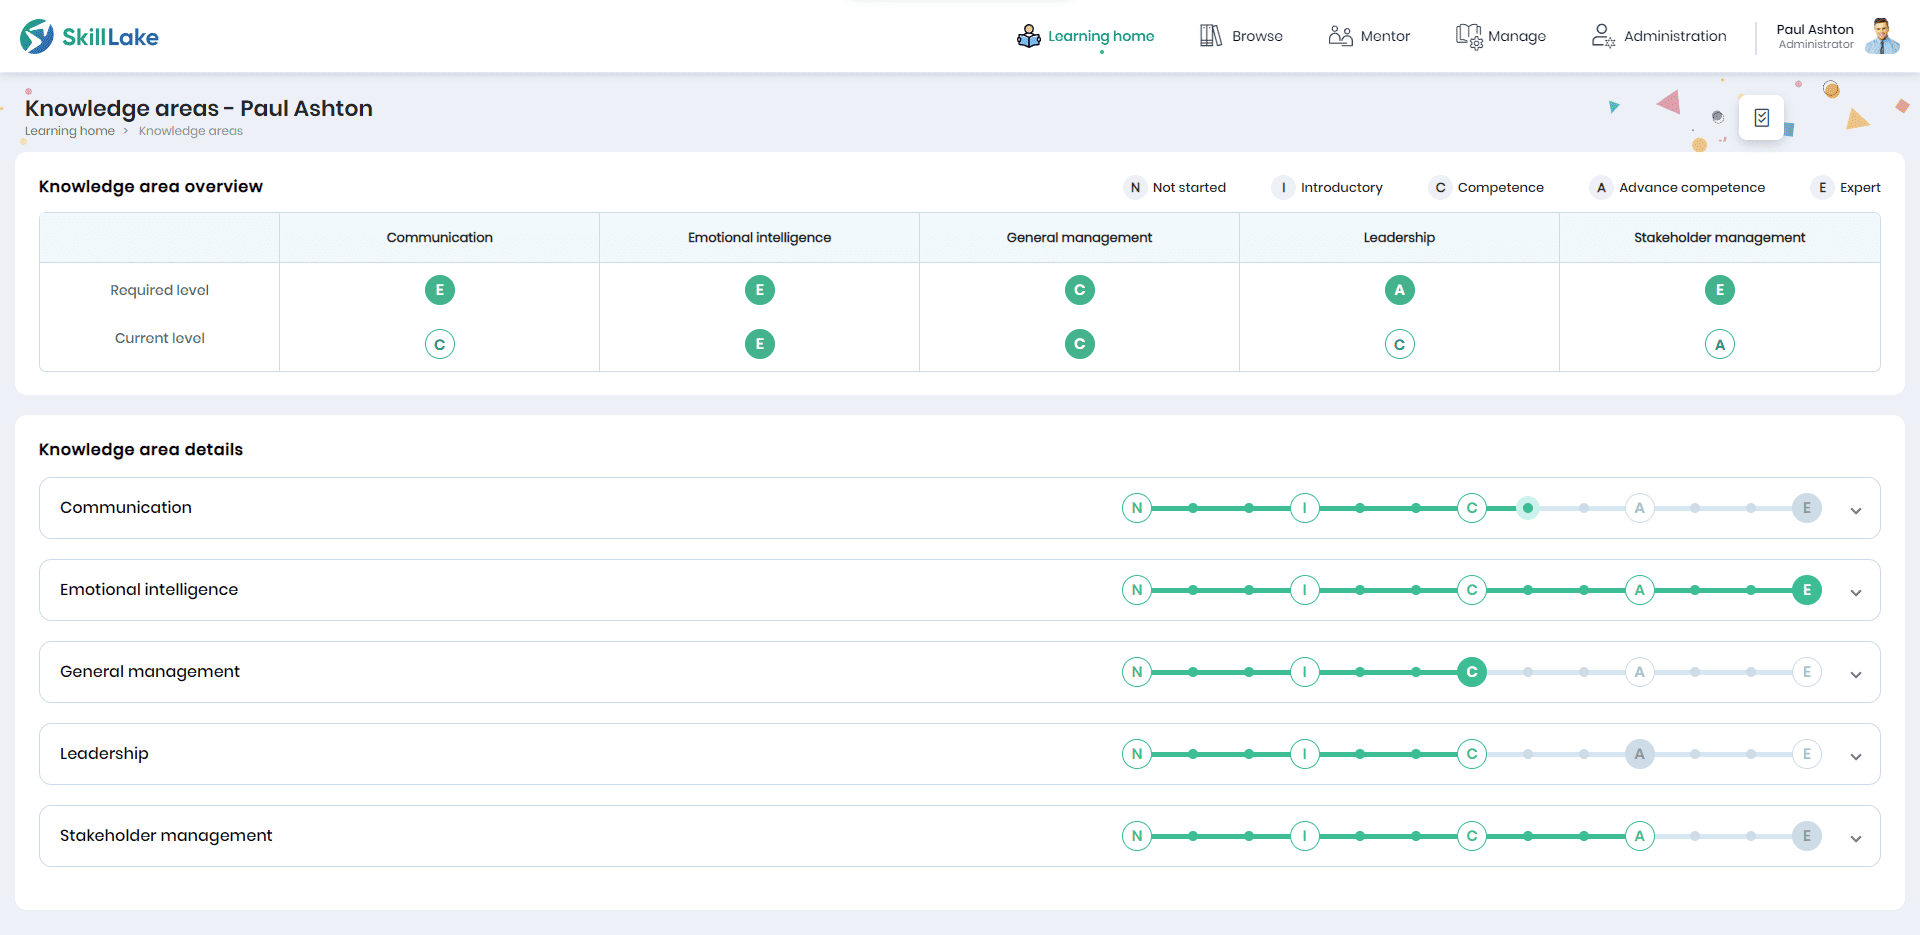The image size is (1920, 935).
Task: Click the Administration user-gear icon
Action: [1602, 36]
